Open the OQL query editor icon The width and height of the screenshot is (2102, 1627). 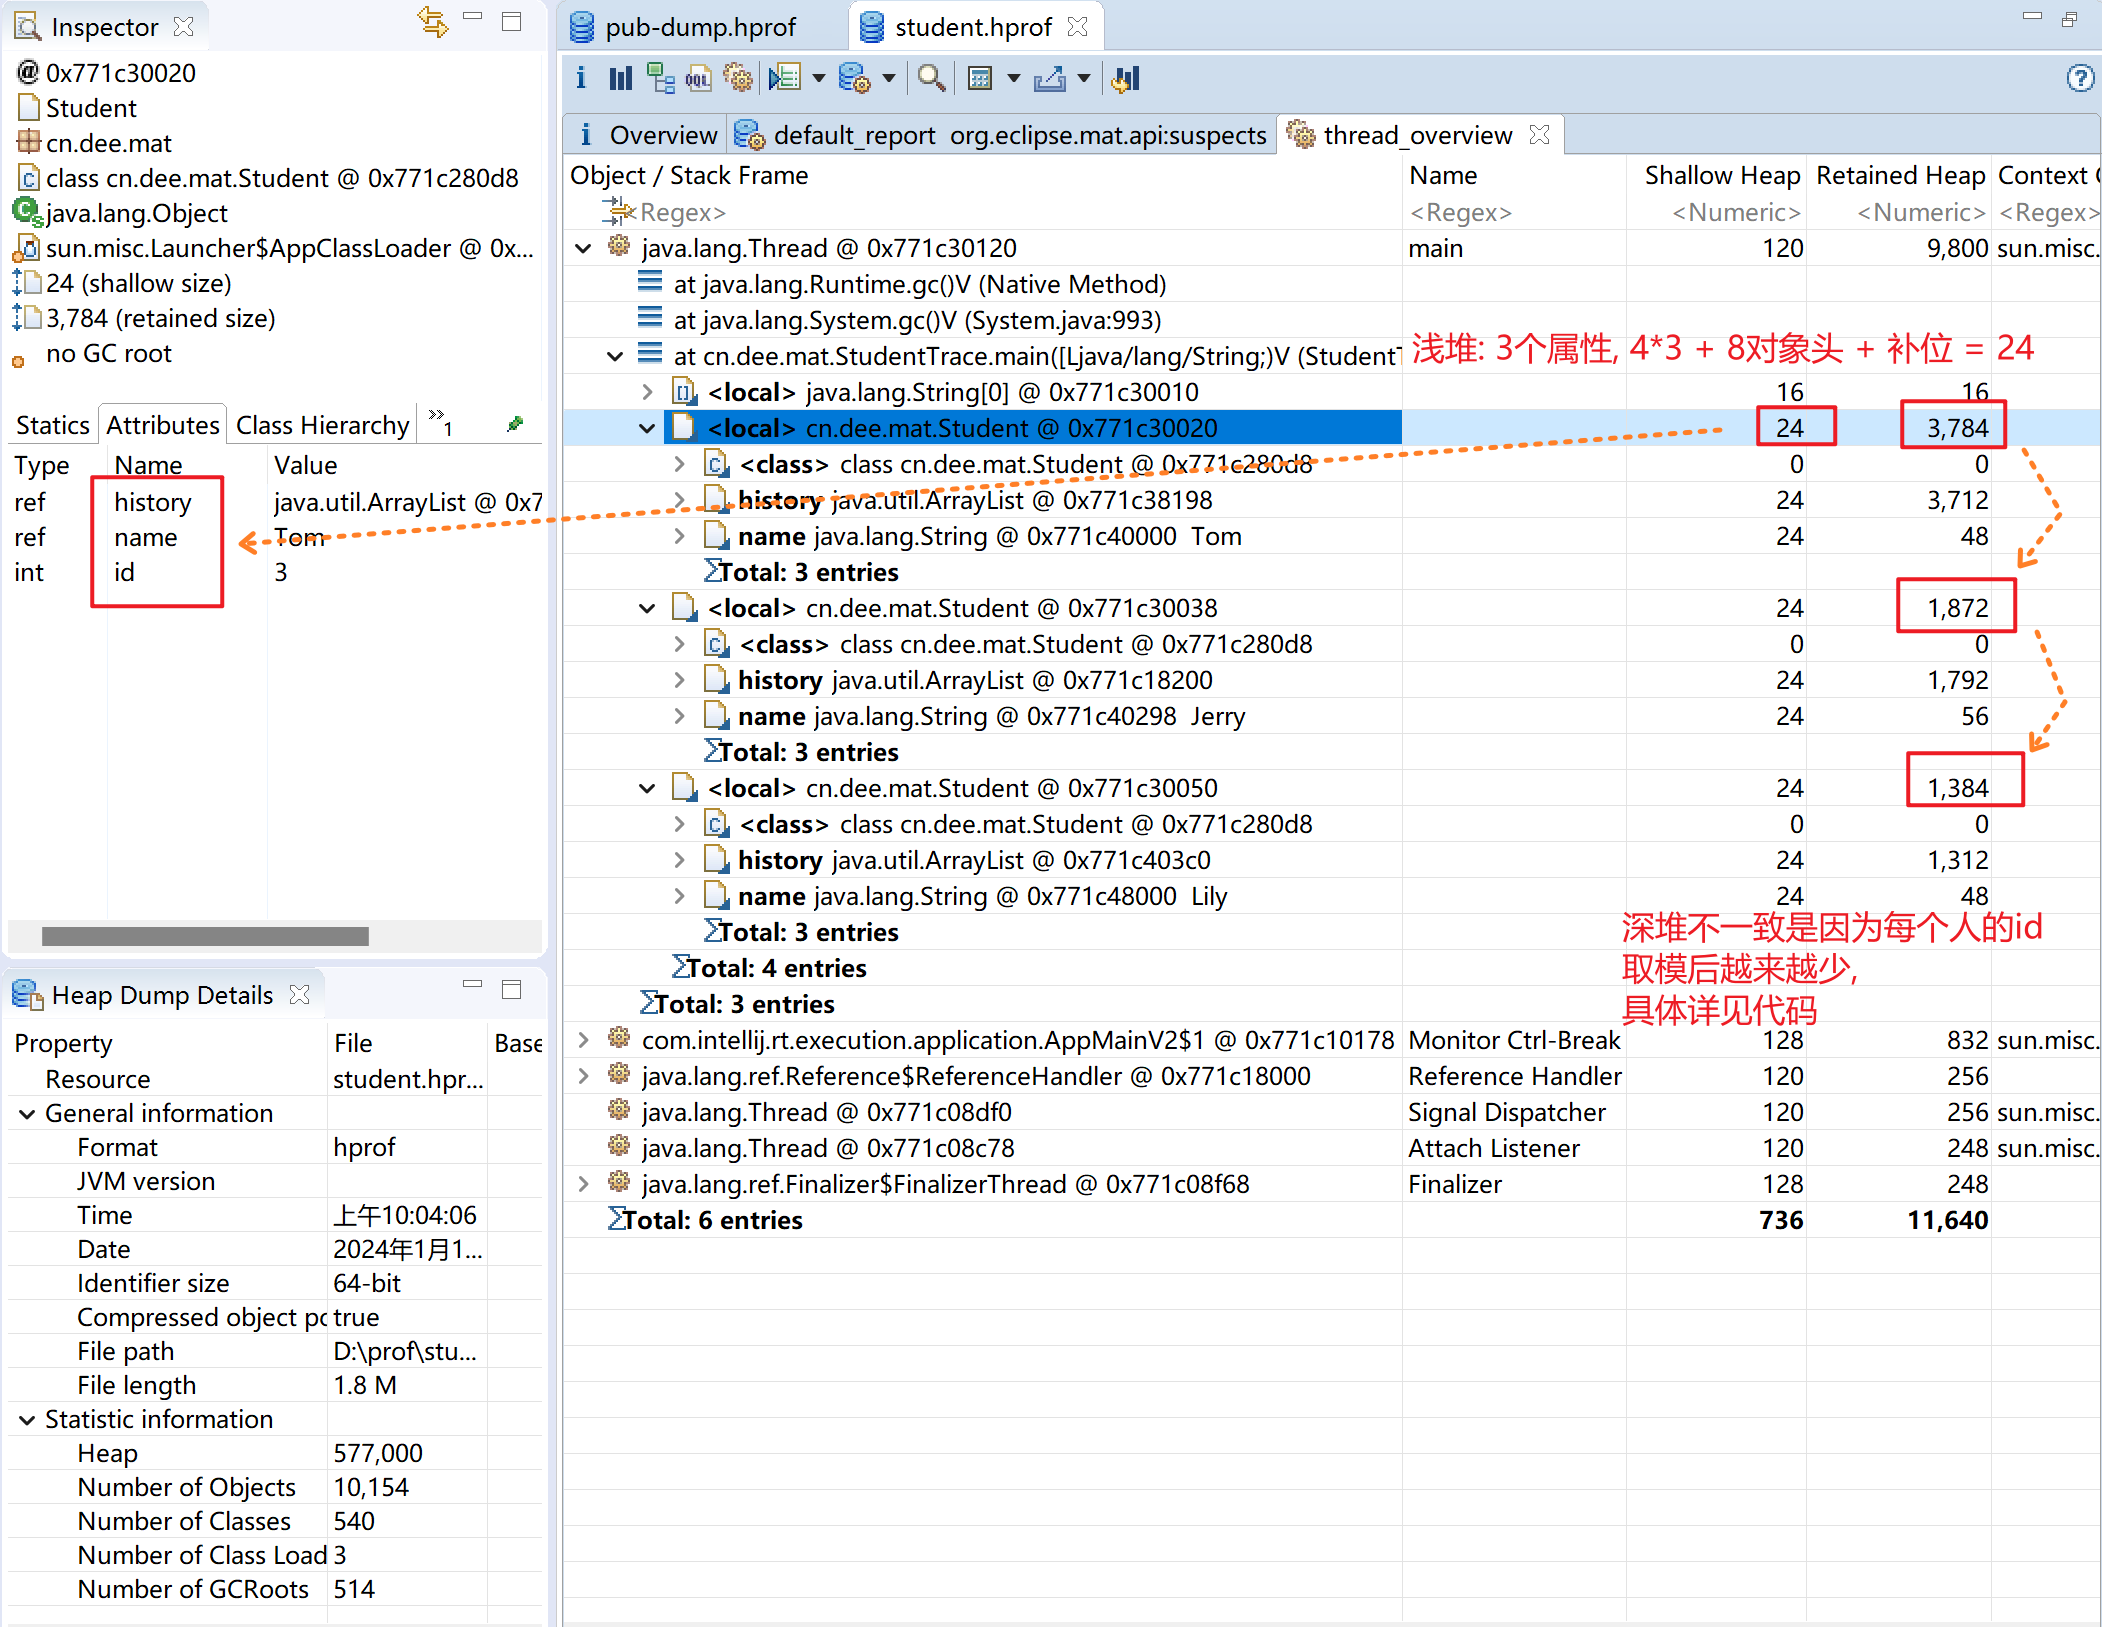pyautogui.click(x=698, y=78)
